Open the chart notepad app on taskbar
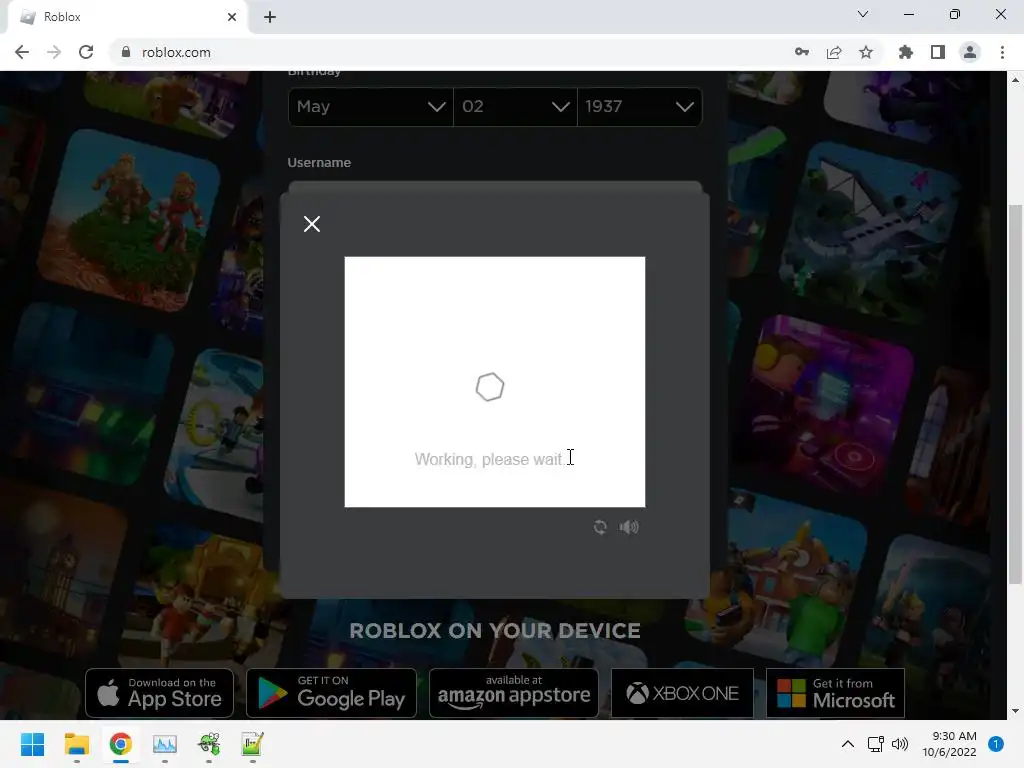This screenshot has width=1024, height=768. click(x=253, y=744)
